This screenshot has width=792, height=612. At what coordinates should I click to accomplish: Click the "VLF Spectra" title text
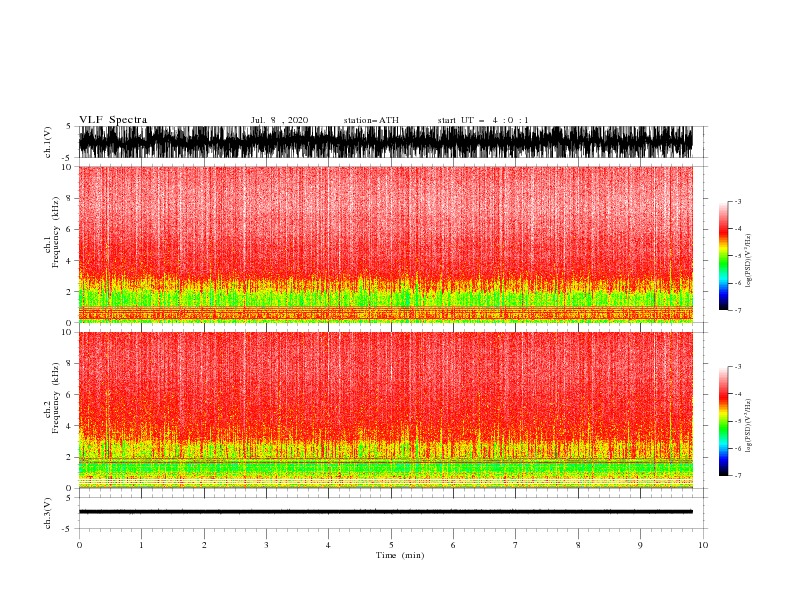tap(113, 120)
